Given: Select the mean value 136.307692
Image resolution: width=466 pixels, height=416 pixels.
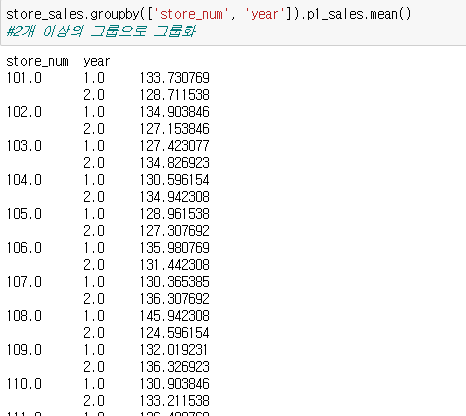Looking at the screenshot, I should coord(174,299).
